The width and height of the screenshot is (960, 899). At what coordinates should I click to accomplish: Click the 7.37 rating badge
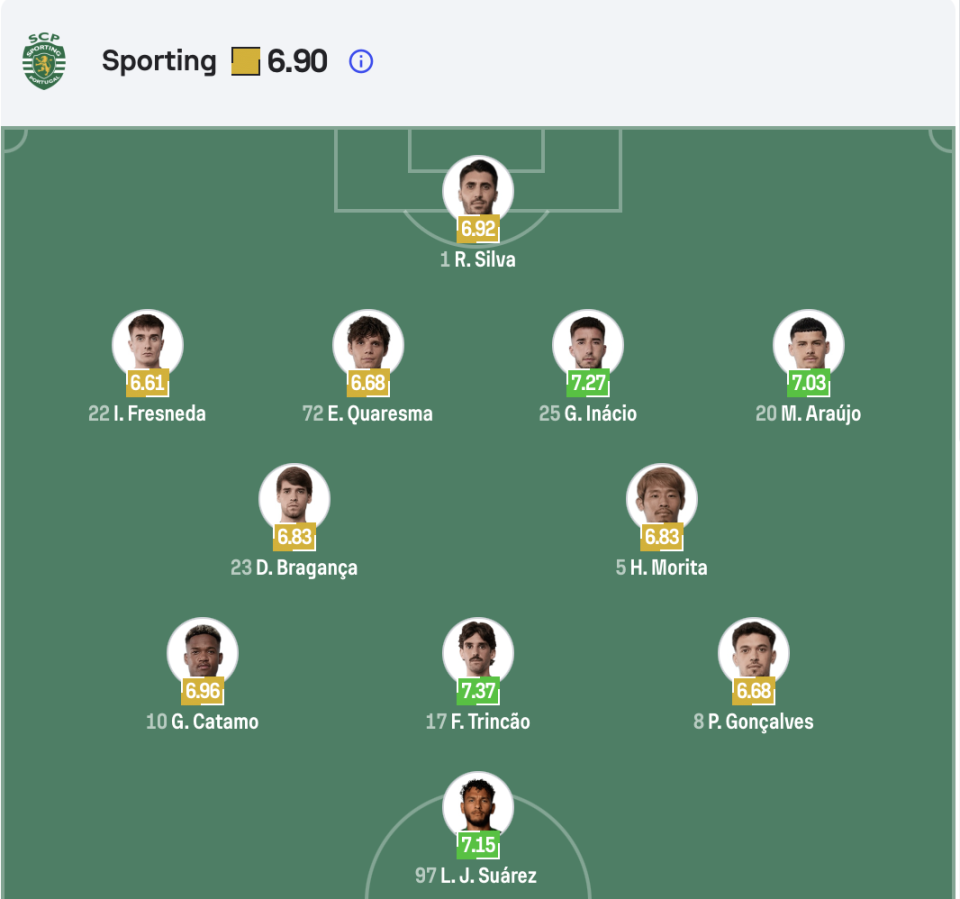pos(478,691)
